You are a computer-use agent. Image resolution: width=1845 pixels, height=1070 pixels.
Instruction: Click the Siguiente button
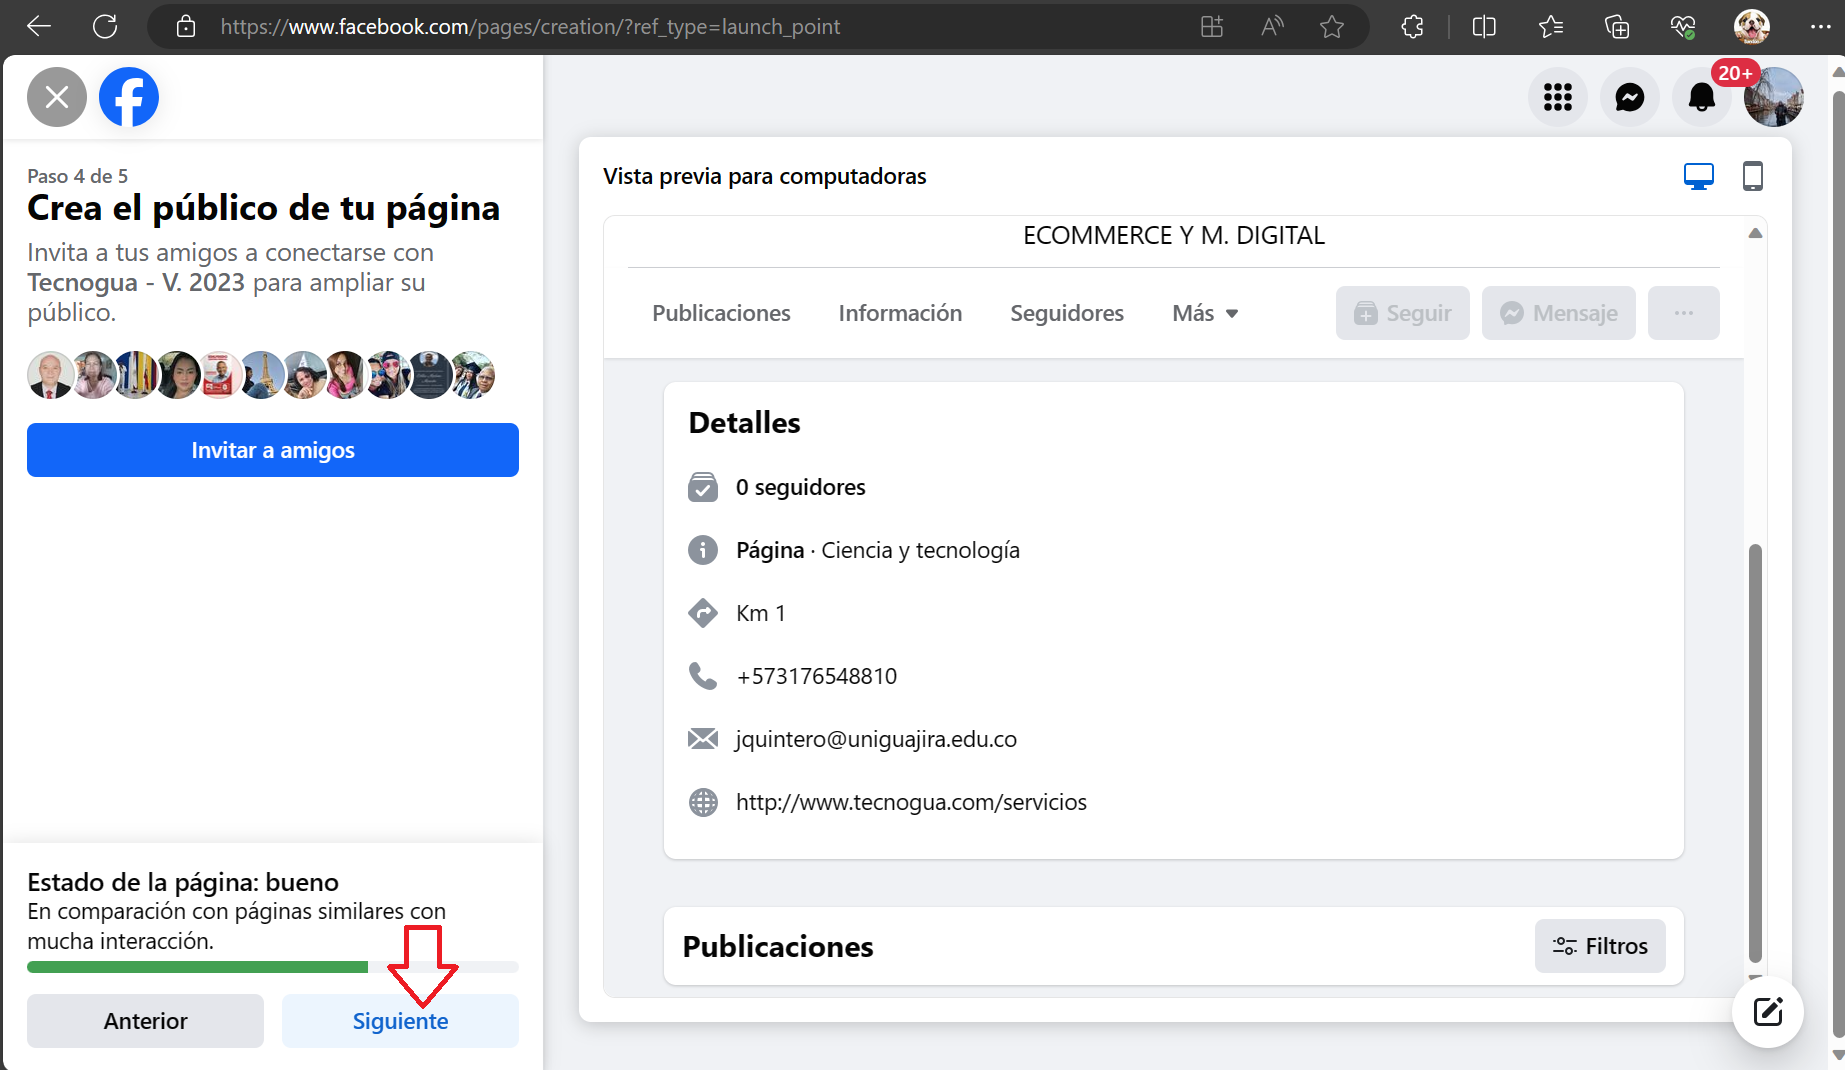pos(400,1021)
